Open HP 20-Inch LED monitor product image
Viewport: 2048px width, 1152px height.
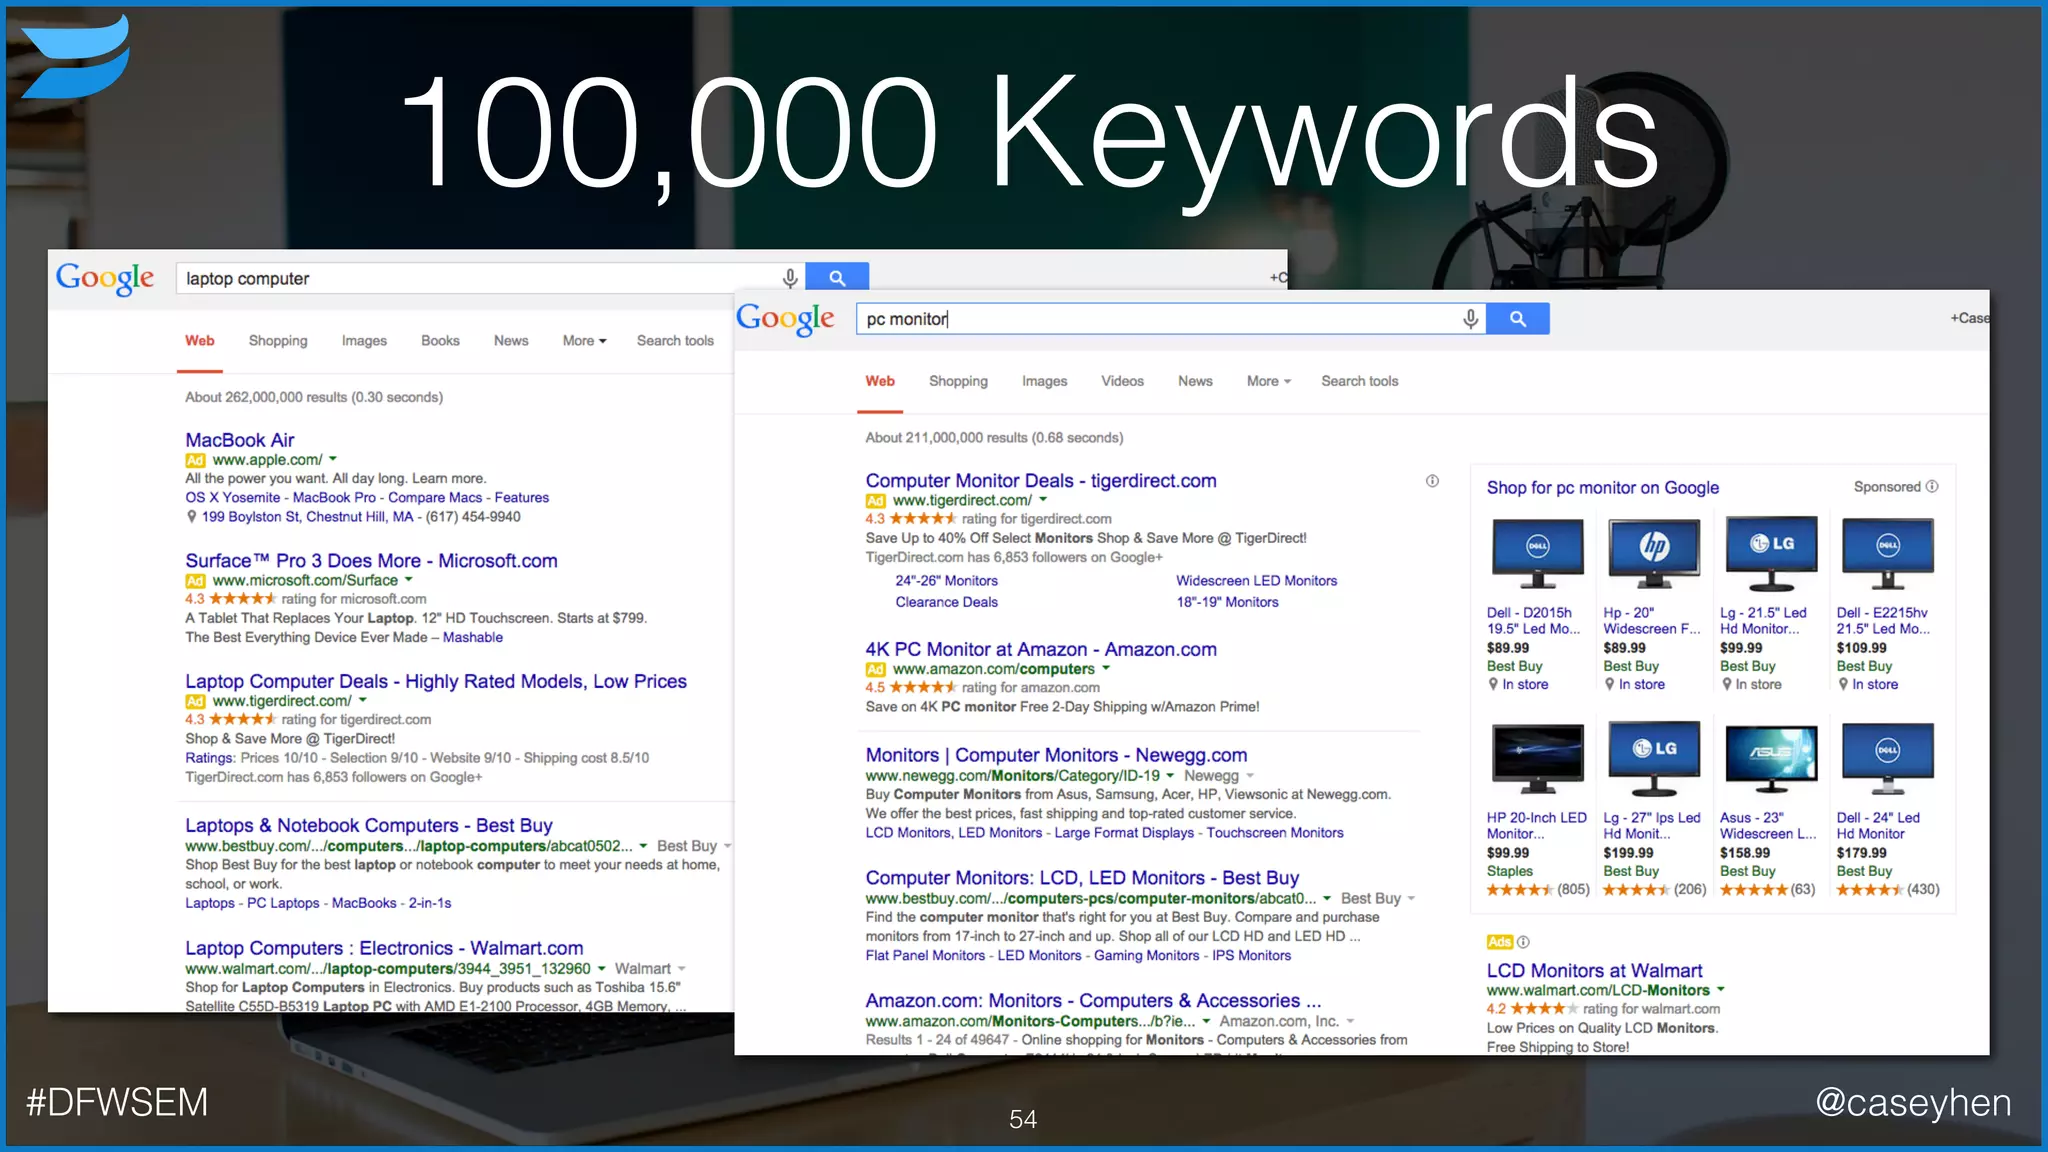pyautogui.click(x=1537, y=759)
